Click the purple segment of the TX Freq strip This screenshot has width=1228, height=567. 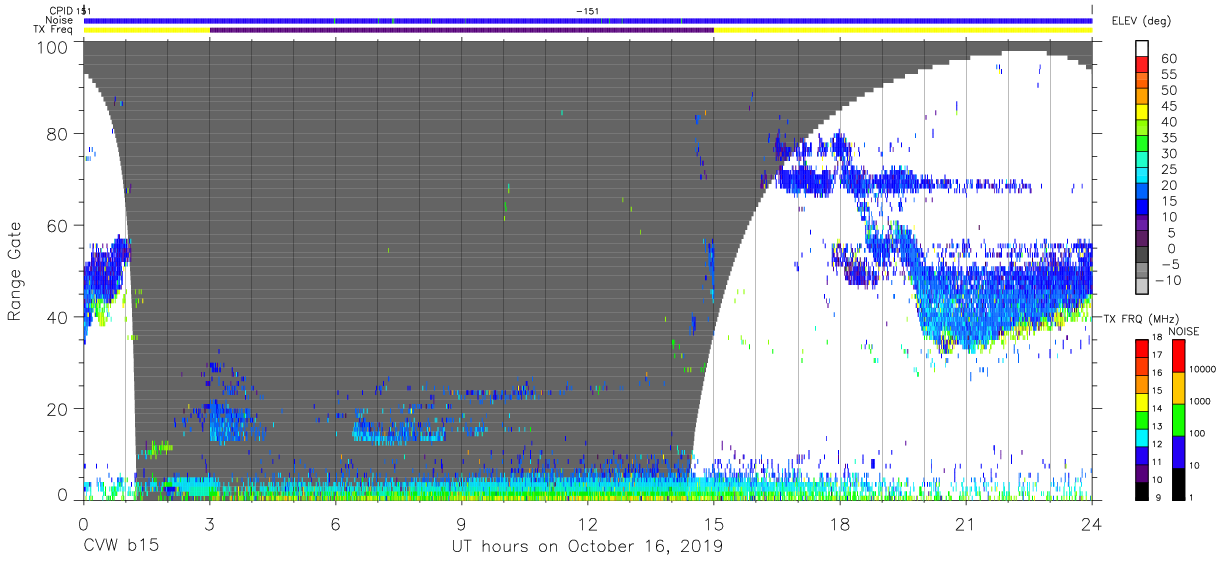click(x=461, y=30)
